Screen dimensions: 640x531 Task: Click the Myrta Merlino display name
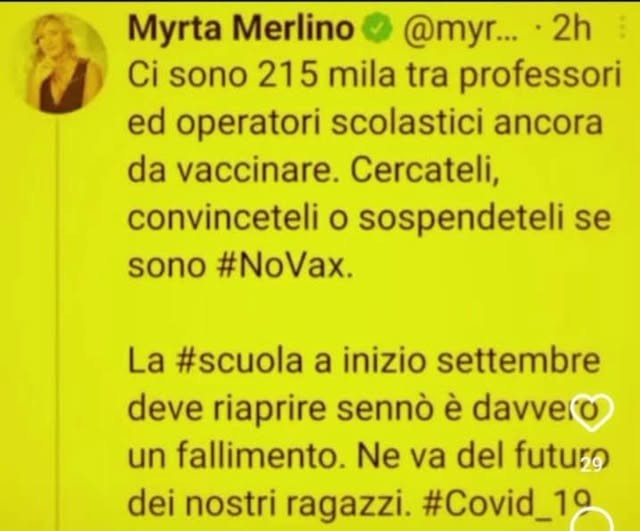click(243, 29)
